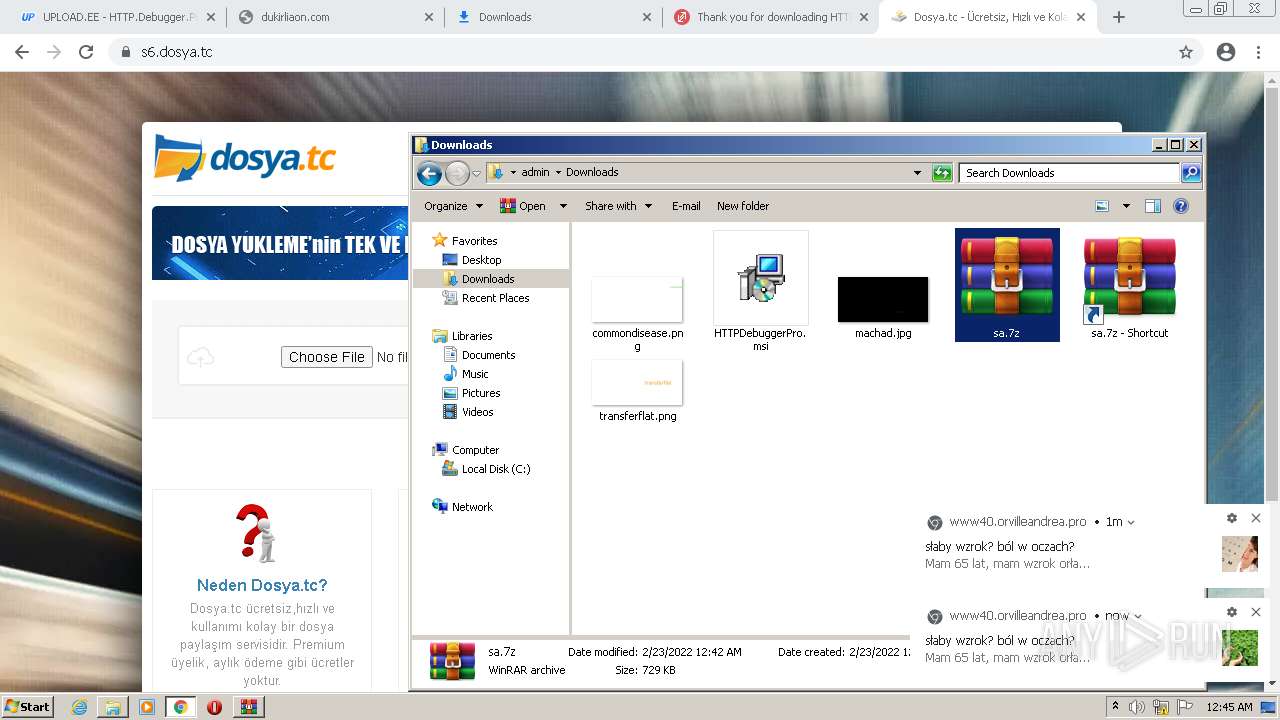Open the Pictures library
Screen dimensions: 1280x720
[x=480, y=393]
